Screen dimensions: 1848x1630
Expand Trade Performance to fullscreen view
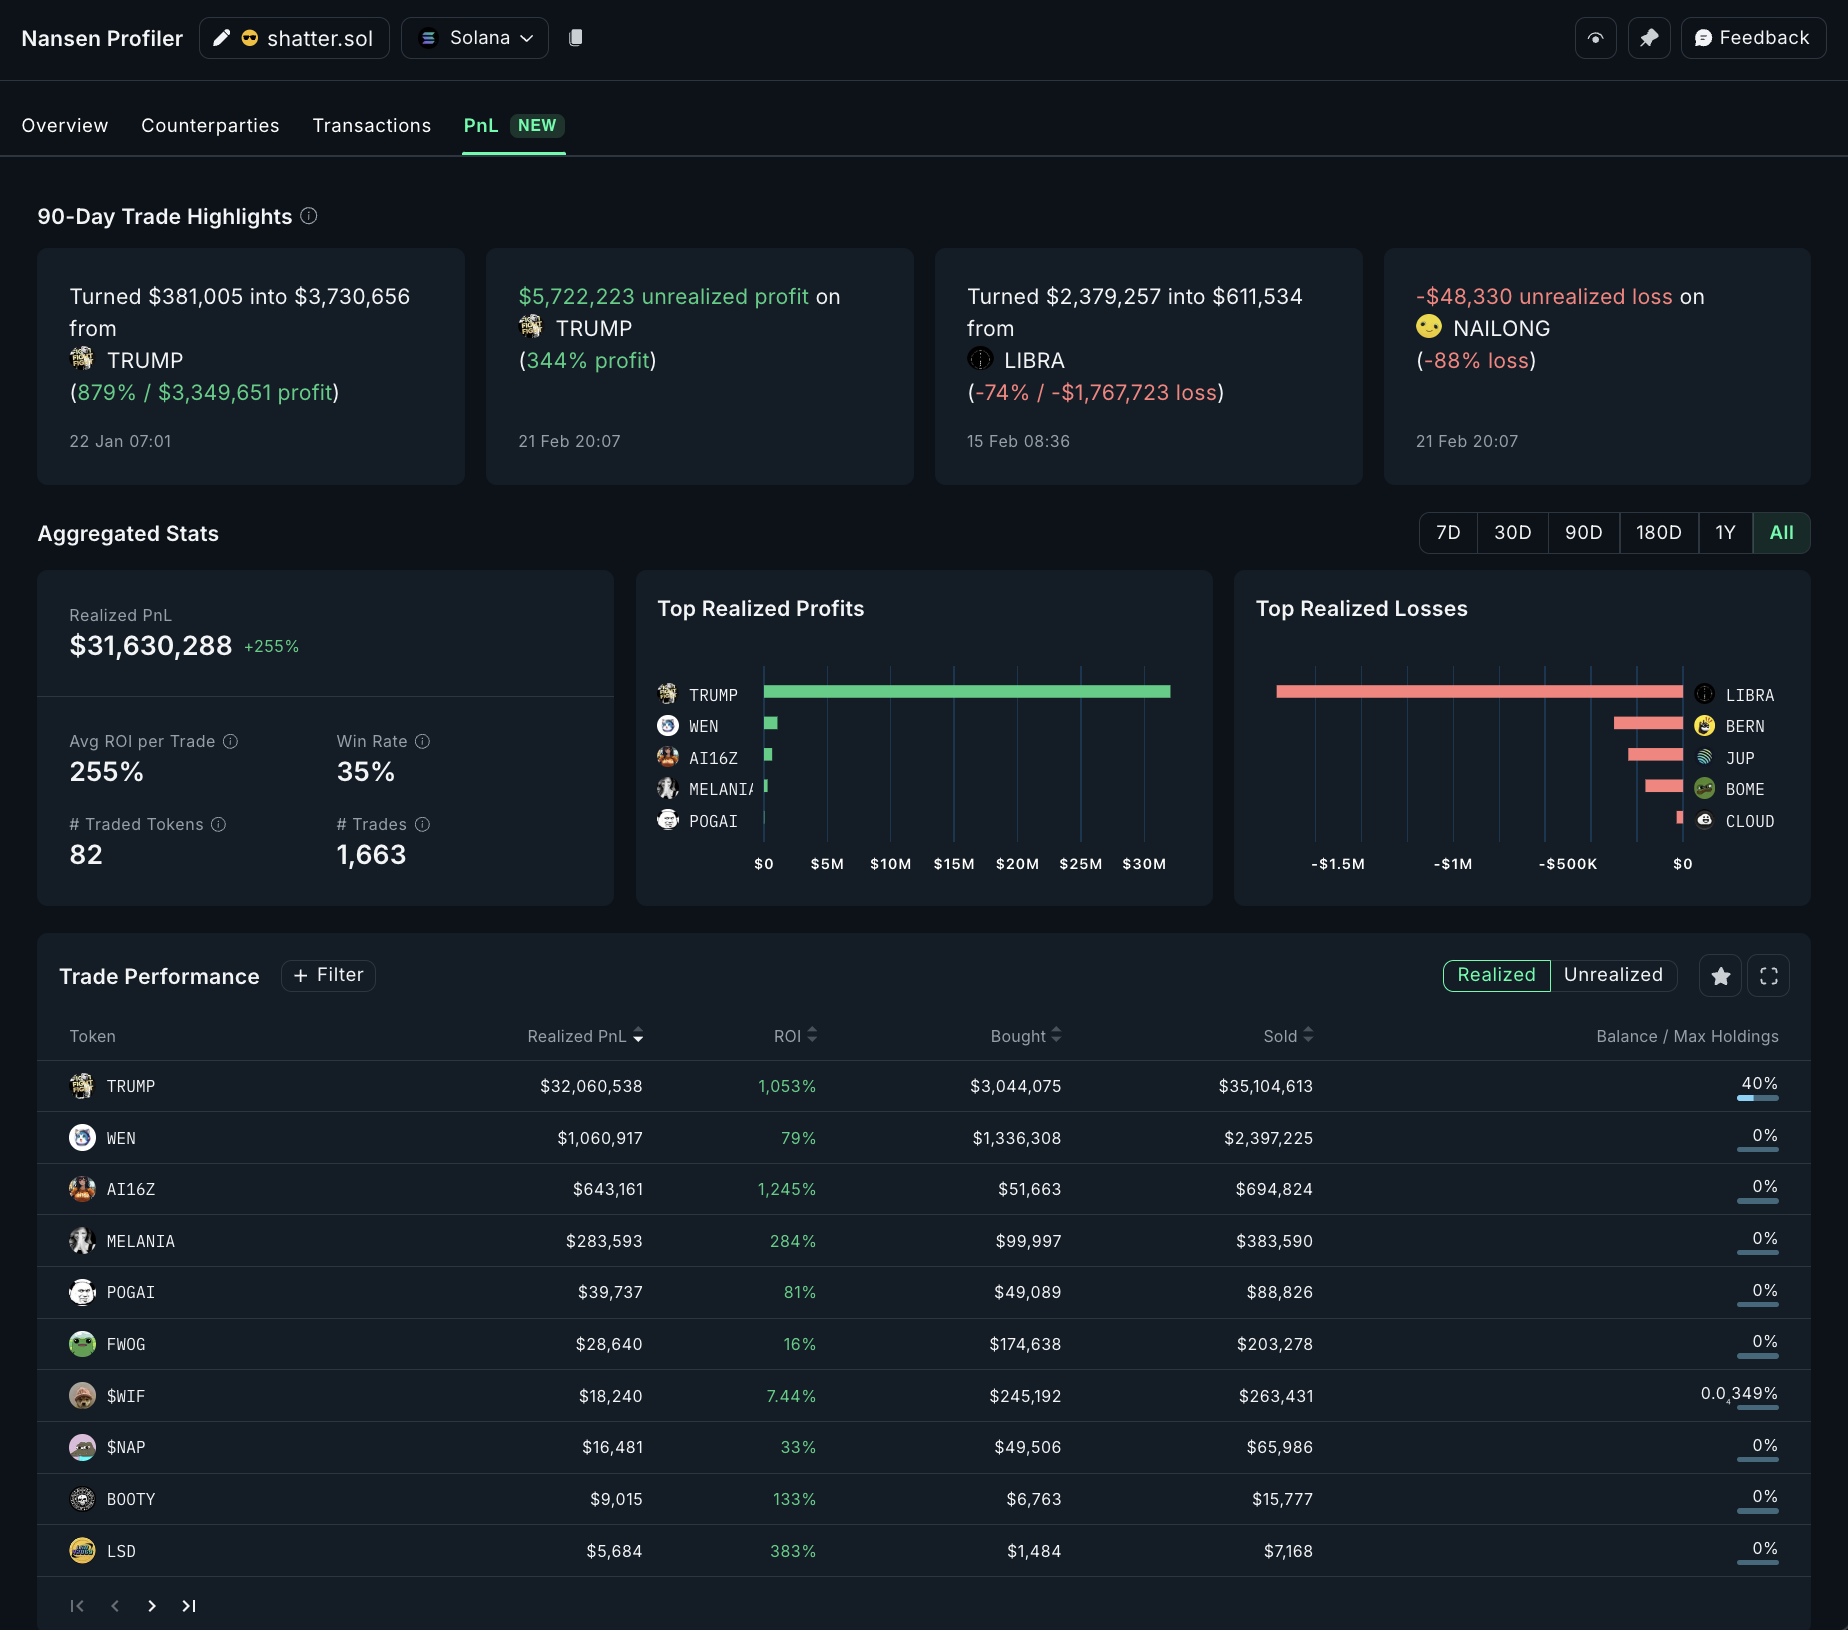pos(1768,975)
